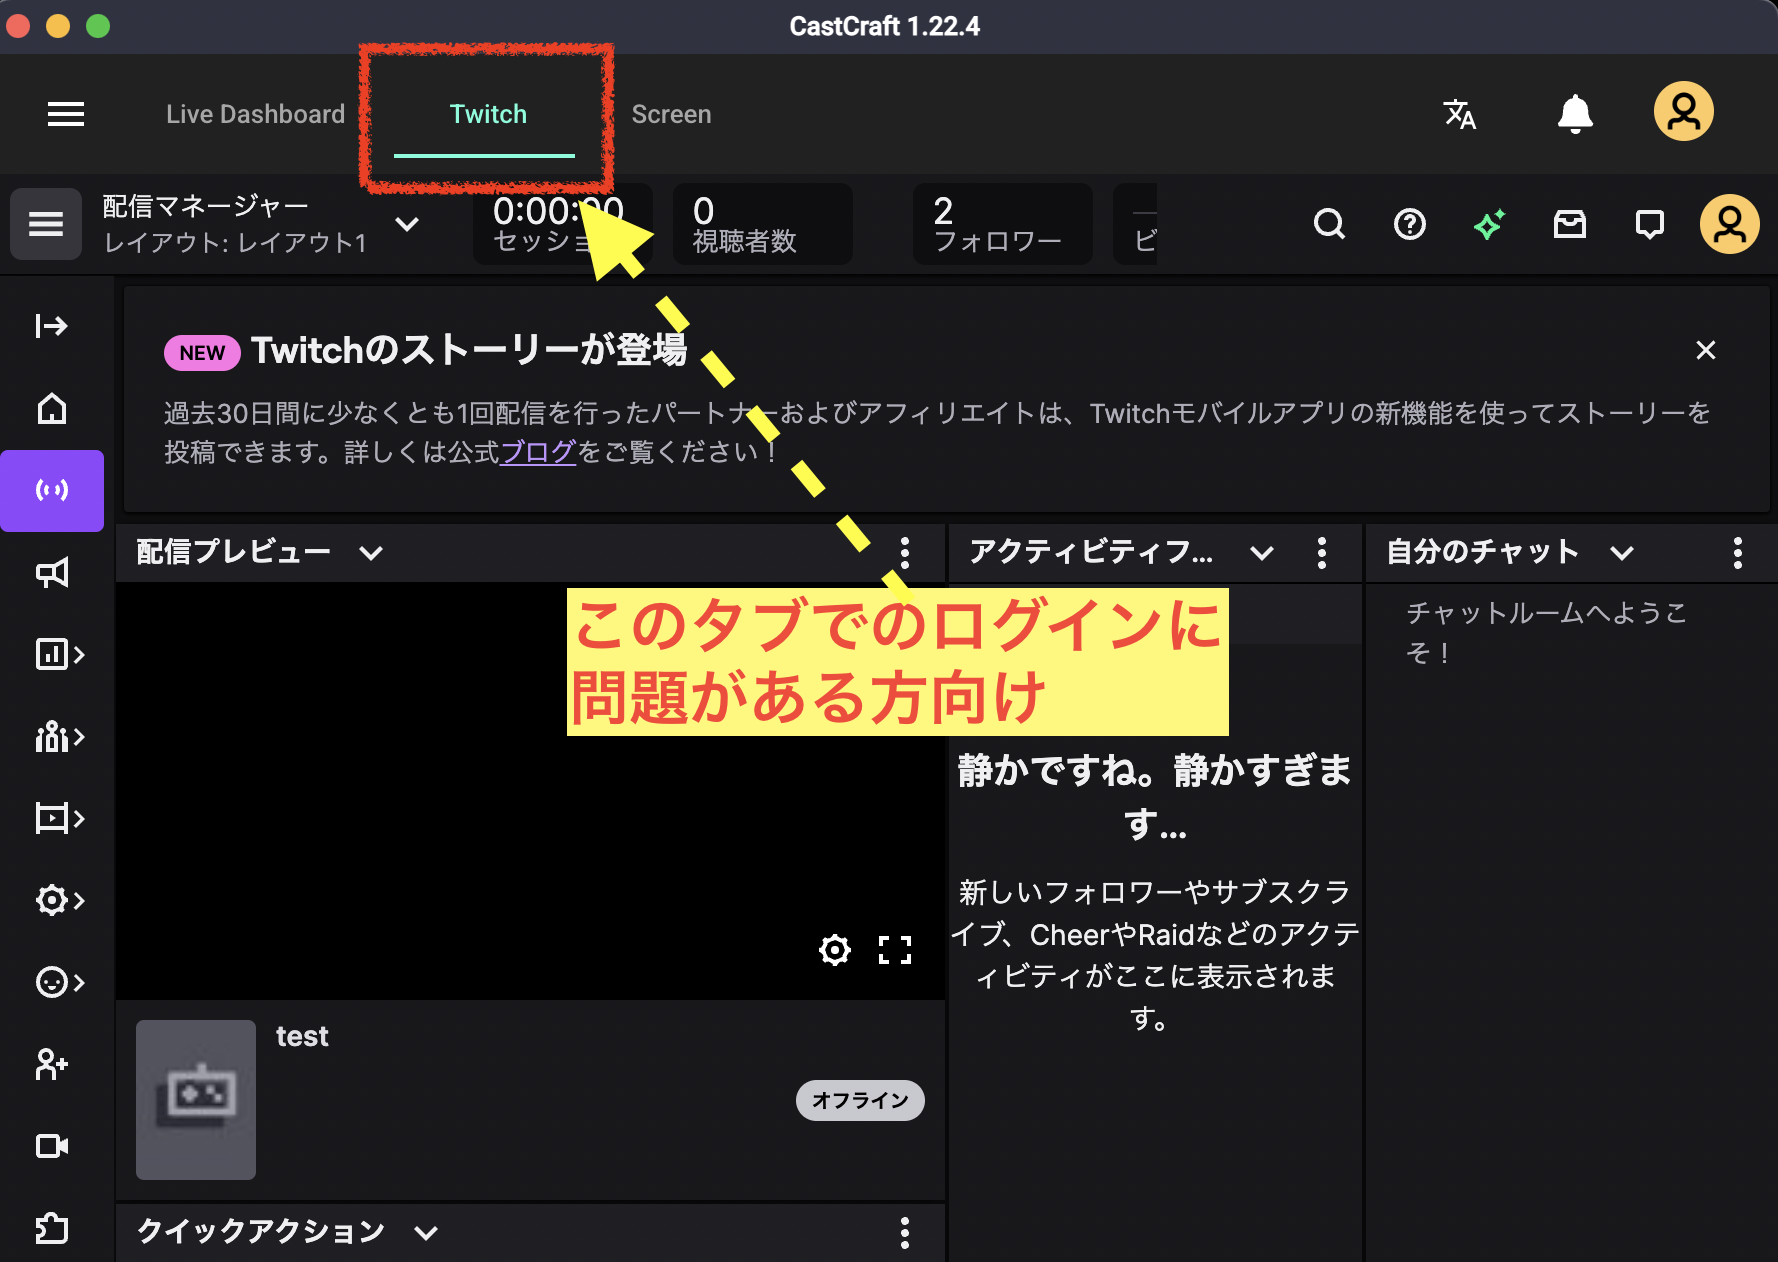1778x1262 pixels.
Task: Click the フォロワー follower count stat
Action: click(1002, 224)
